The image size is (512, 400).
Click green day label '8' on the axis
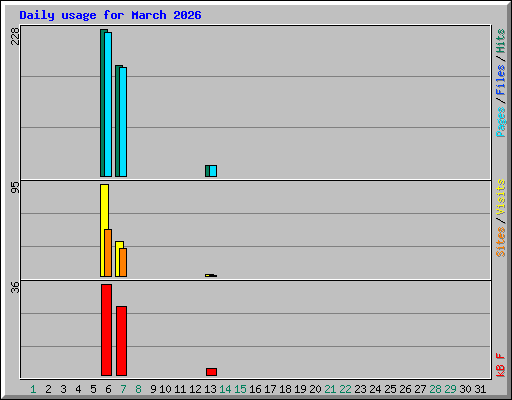pos(138,389)
